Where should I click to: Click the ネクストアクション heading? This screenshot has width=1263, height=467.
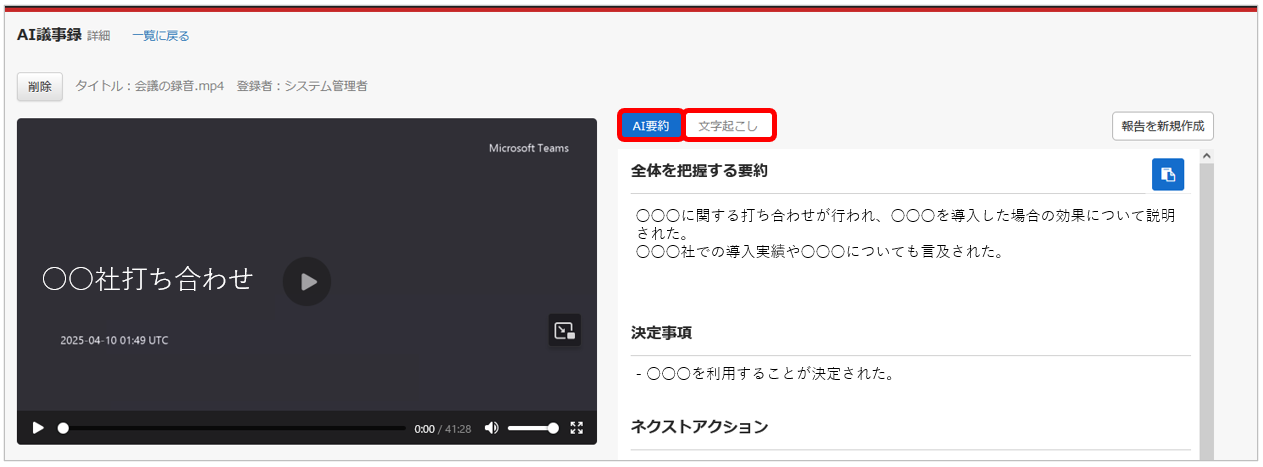(699, 427)
